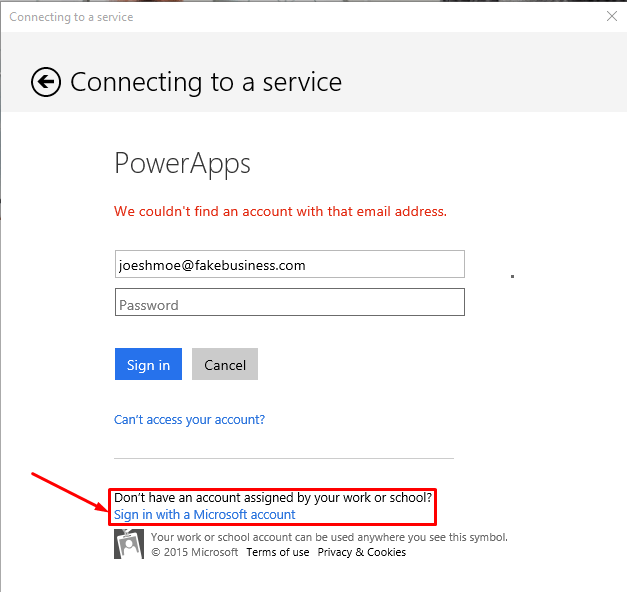Click the email field with joeshmoe@fakebusiness.com
627x592 pixels.
click(x=290, y=264)
